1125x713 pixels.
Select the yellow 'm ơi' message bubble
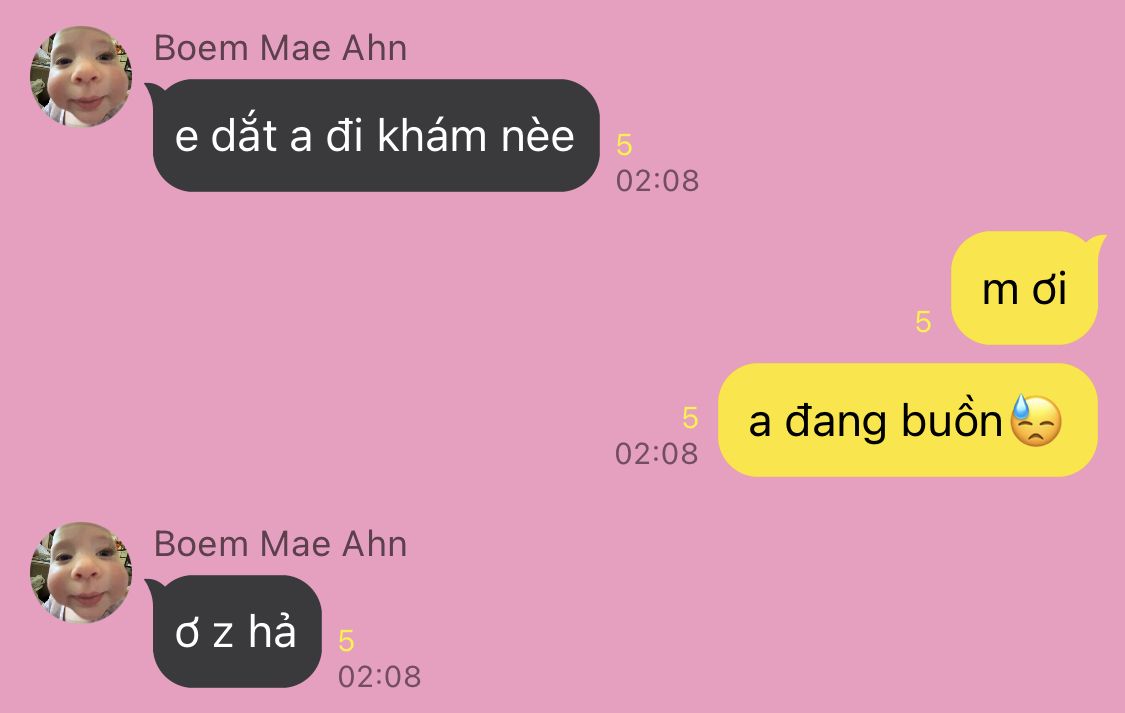click(x=1026, y=288)
